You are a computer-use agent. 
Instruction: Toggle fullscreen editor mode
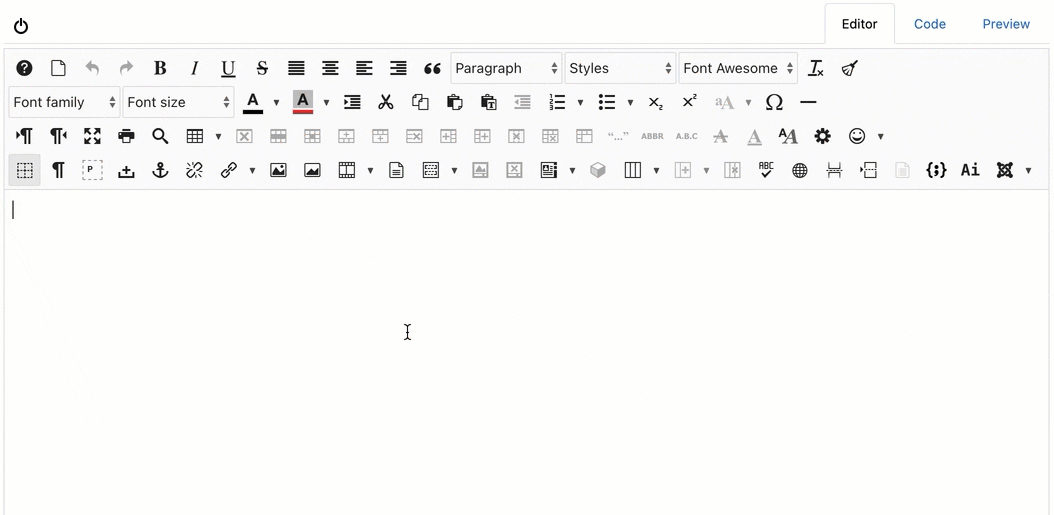coord(92,136)
